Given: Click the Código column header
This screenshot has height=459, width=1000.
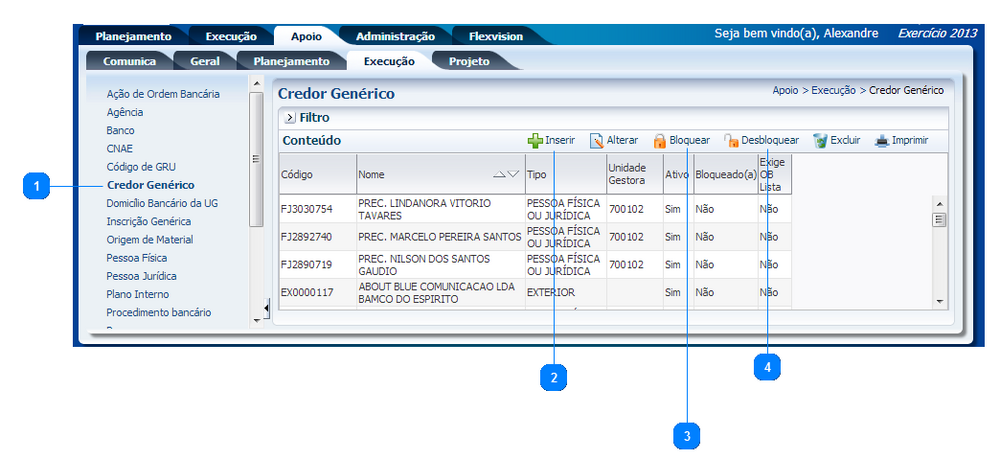Looking at the screenshot, I should (297, 174).
